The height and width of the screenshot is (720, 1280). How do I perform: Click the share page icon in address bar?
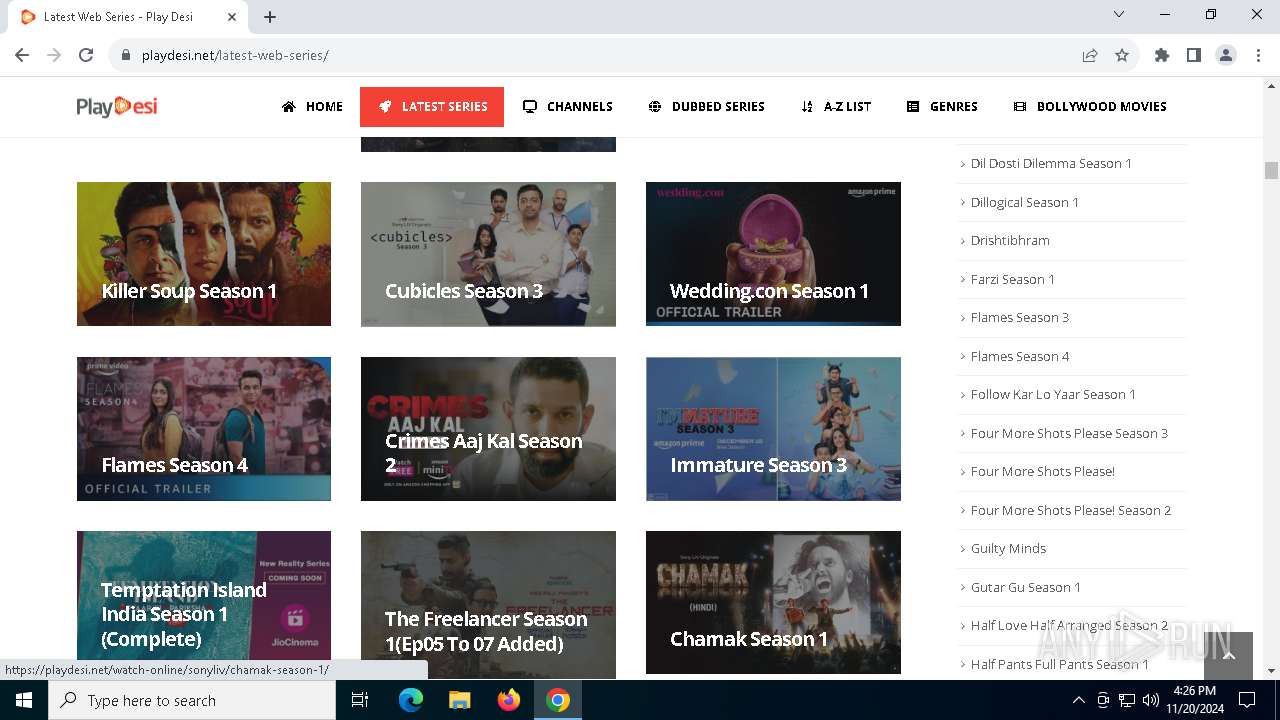click(1090, 55)
